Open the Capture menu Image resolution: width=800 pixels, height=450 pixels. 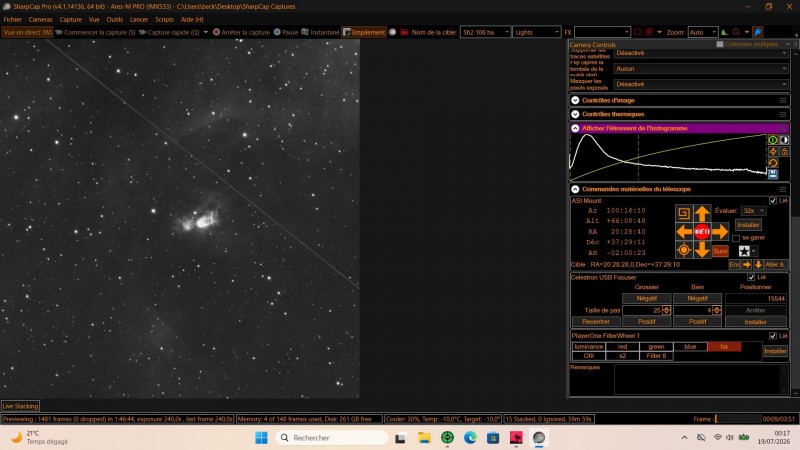click(70, 19)
